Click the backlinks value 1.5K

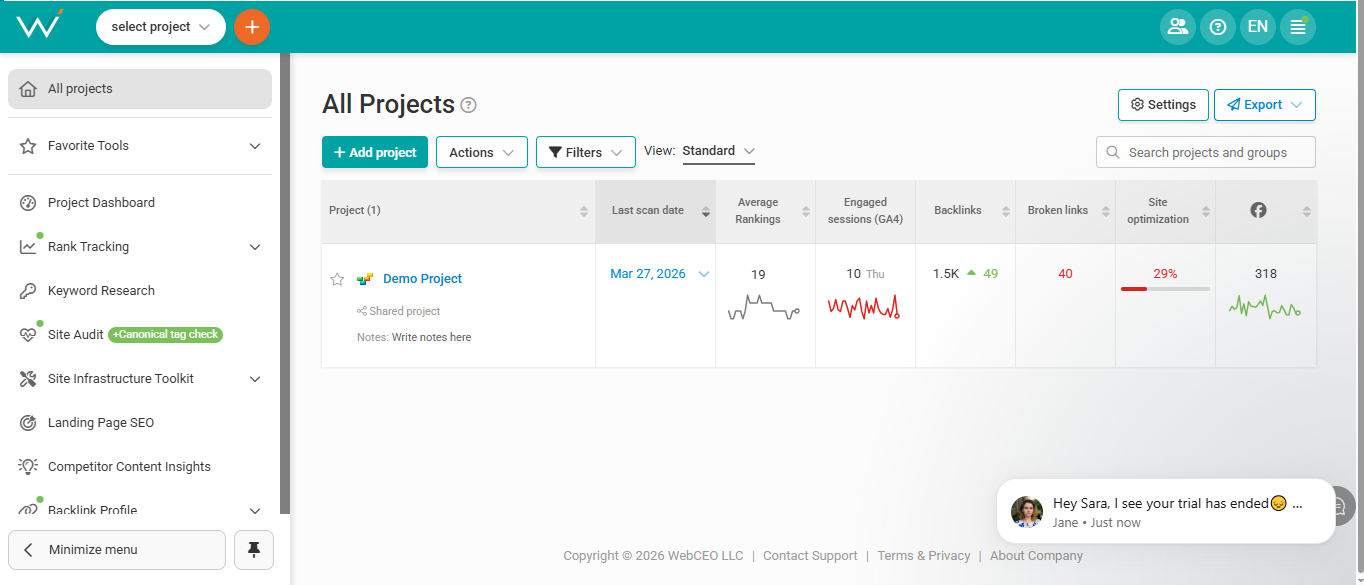click(x=946, y=274)
